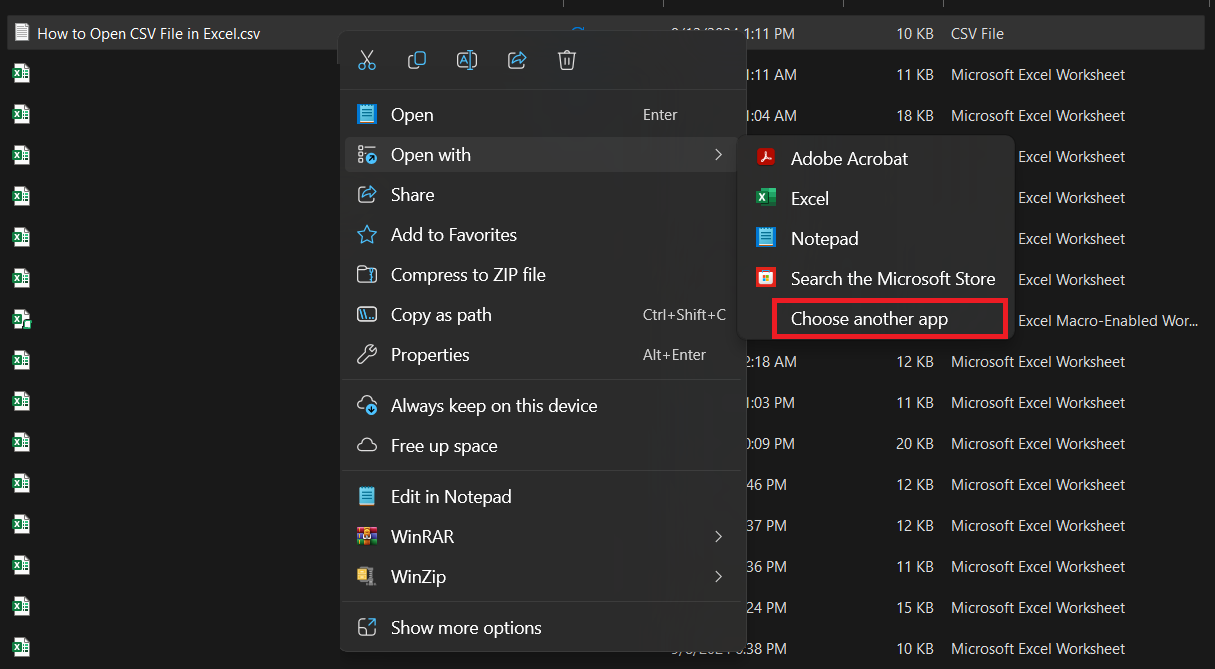Click the 2:18 AM date cell
This screenshot has height=669, width=1215.
coord(772,362)
